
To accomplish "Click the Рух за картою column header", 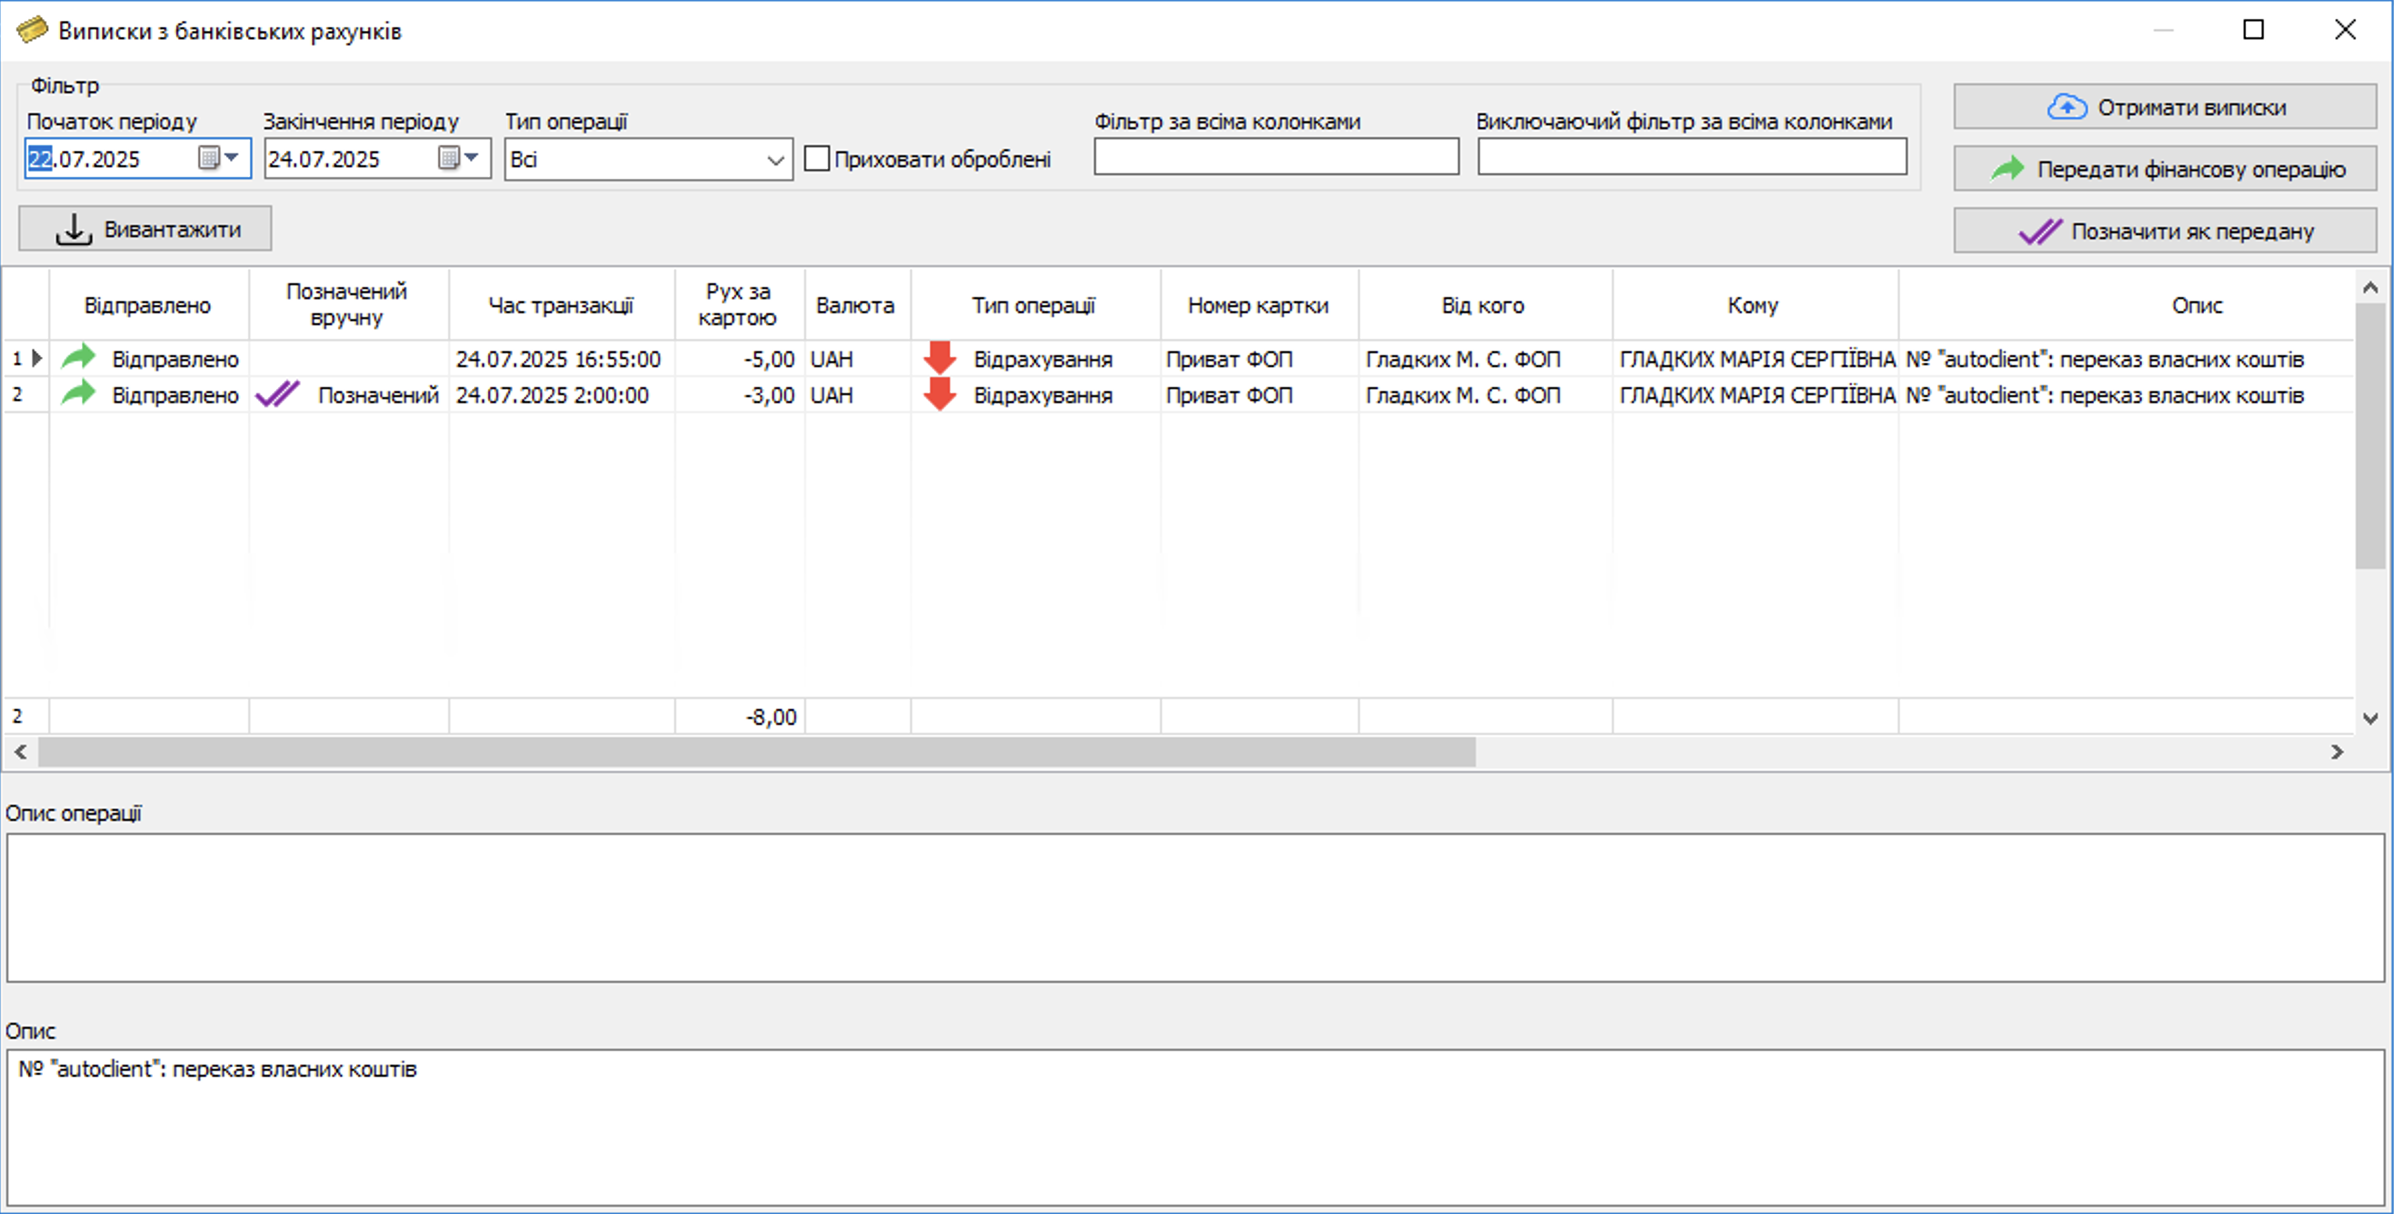I will tap(738, 305).
